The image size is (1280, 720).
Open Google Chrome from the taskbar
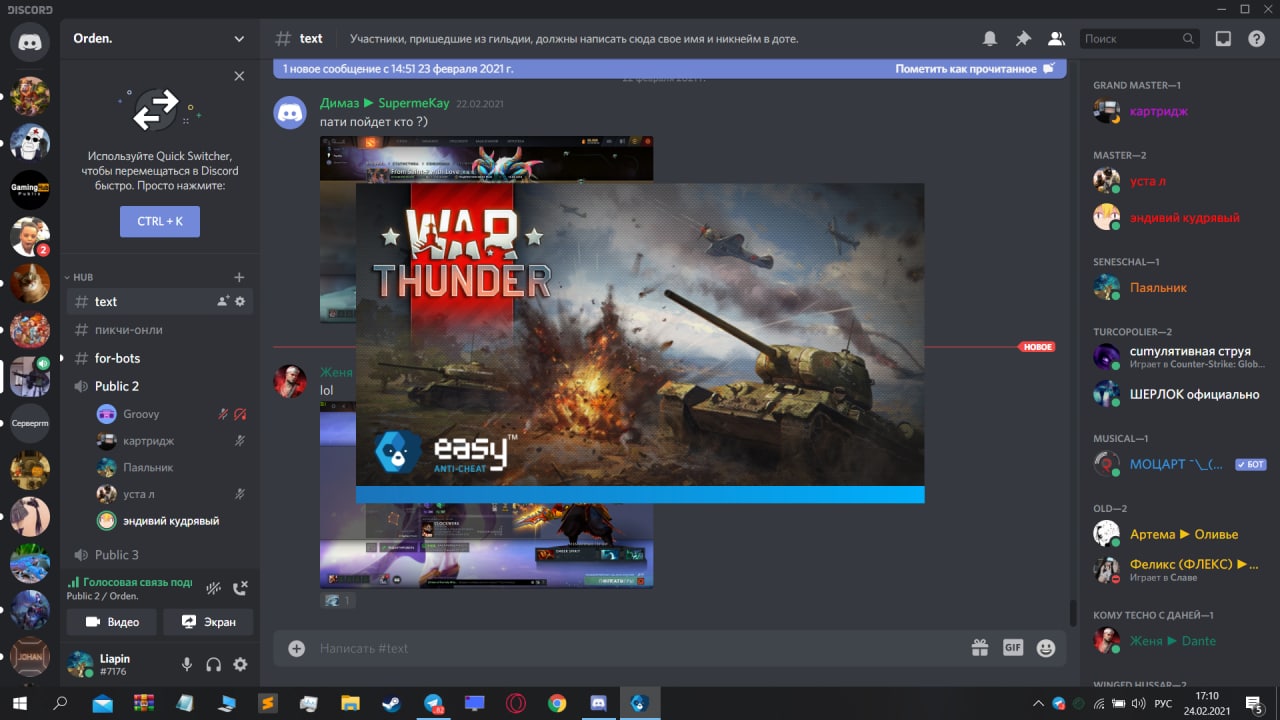click(557, 703)
